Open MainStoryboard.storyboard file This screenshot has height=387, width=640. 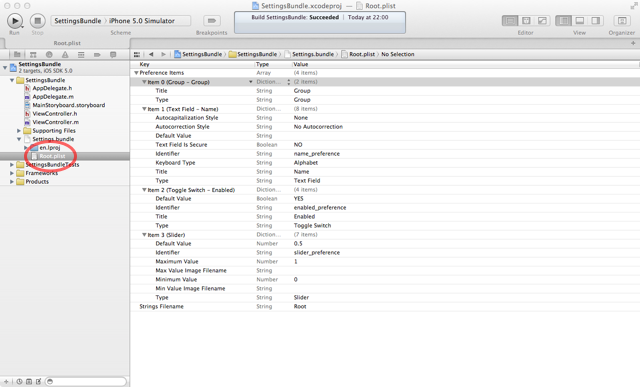69,105
